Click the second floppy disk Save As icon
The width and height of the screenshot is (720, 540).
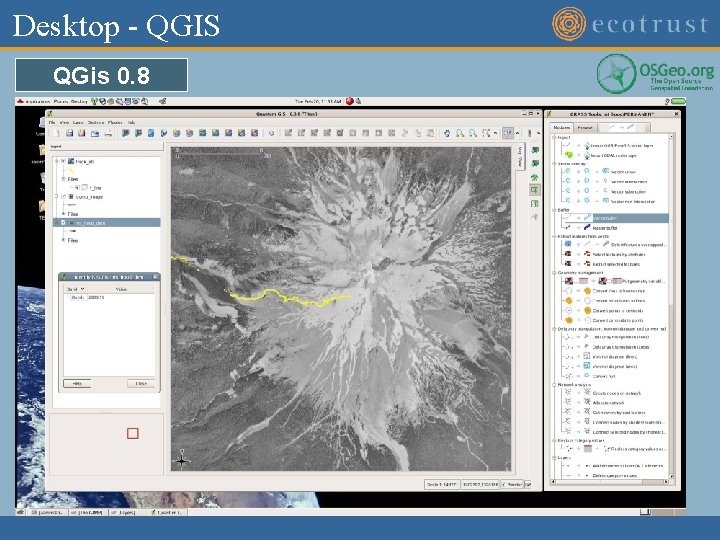[82, 133]
